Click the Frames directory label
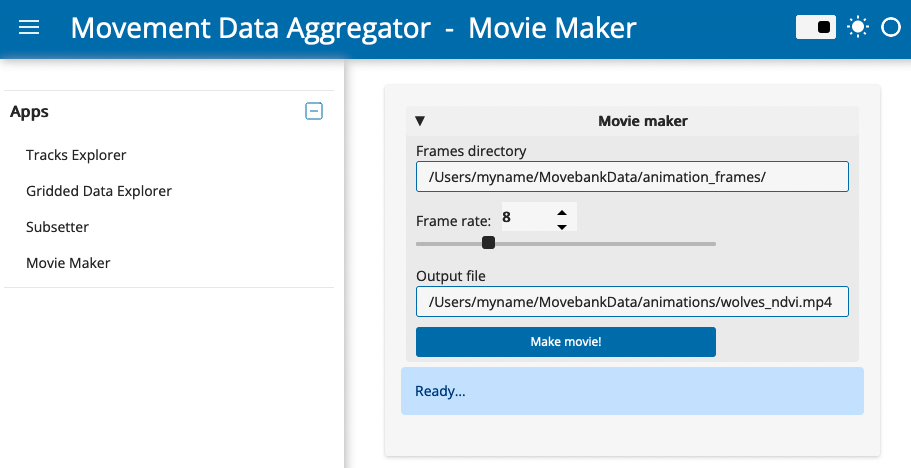The width and height of the screenshot is (911, 468). tap(471, 151)
